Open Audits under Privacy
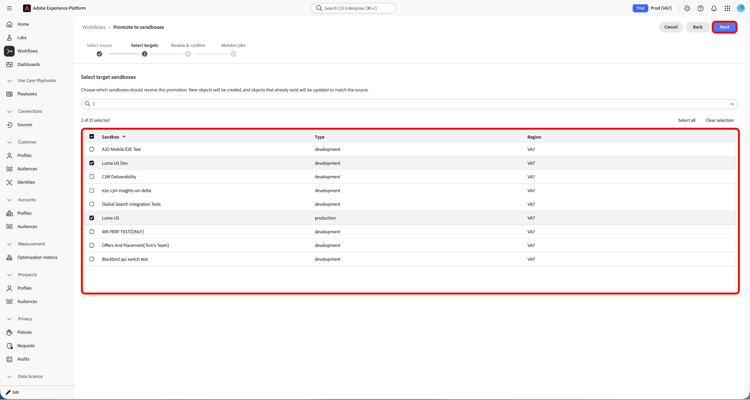This screenshot has height=400, width=750. tap(23, 359)
